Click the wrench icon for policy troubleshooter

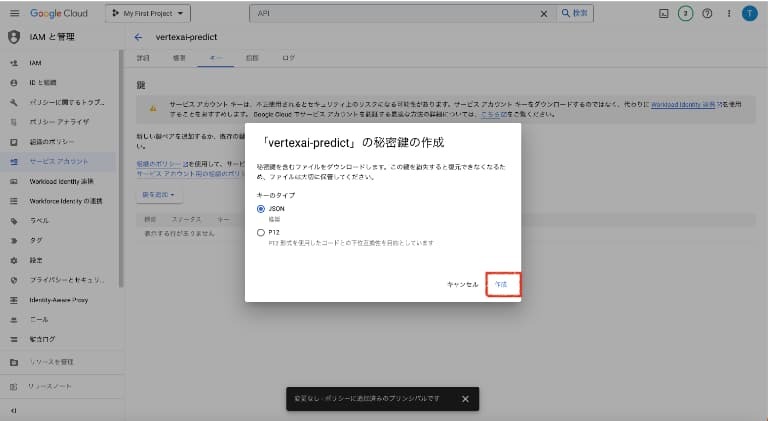(14, 102)
